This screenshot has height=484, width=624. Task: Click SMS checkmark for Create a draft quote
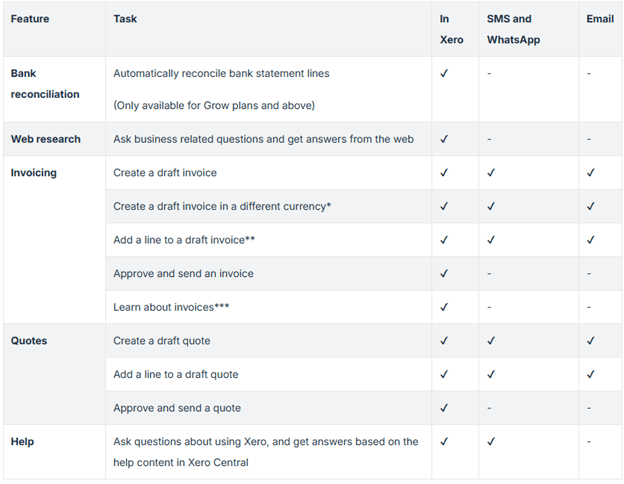tap(491, 341)
